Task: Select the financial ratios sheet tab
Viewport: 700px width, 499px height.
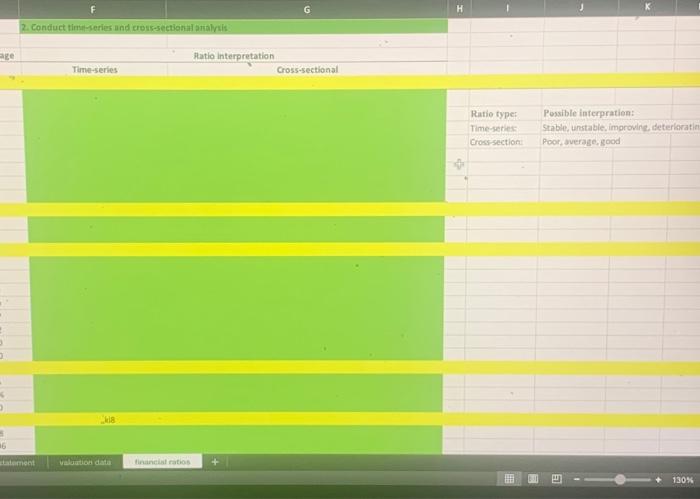Action: (162, 462)
